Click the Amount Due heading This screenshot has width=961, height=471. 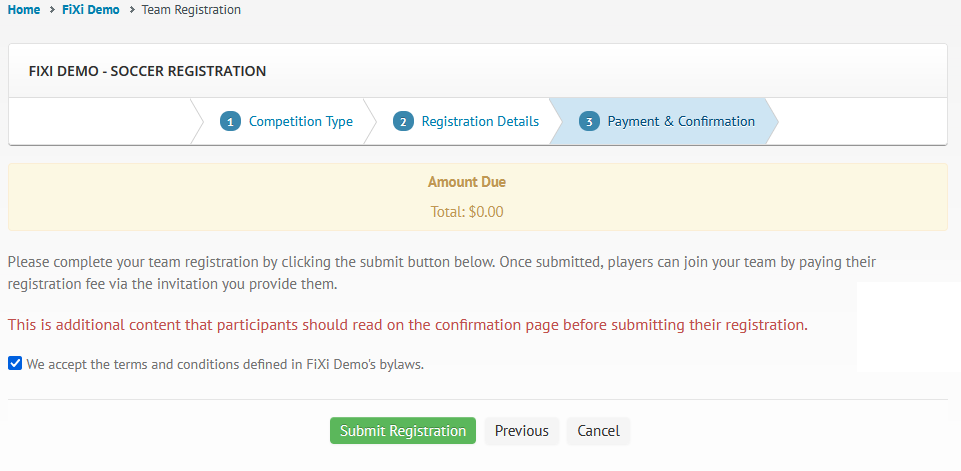click(467, 182)
